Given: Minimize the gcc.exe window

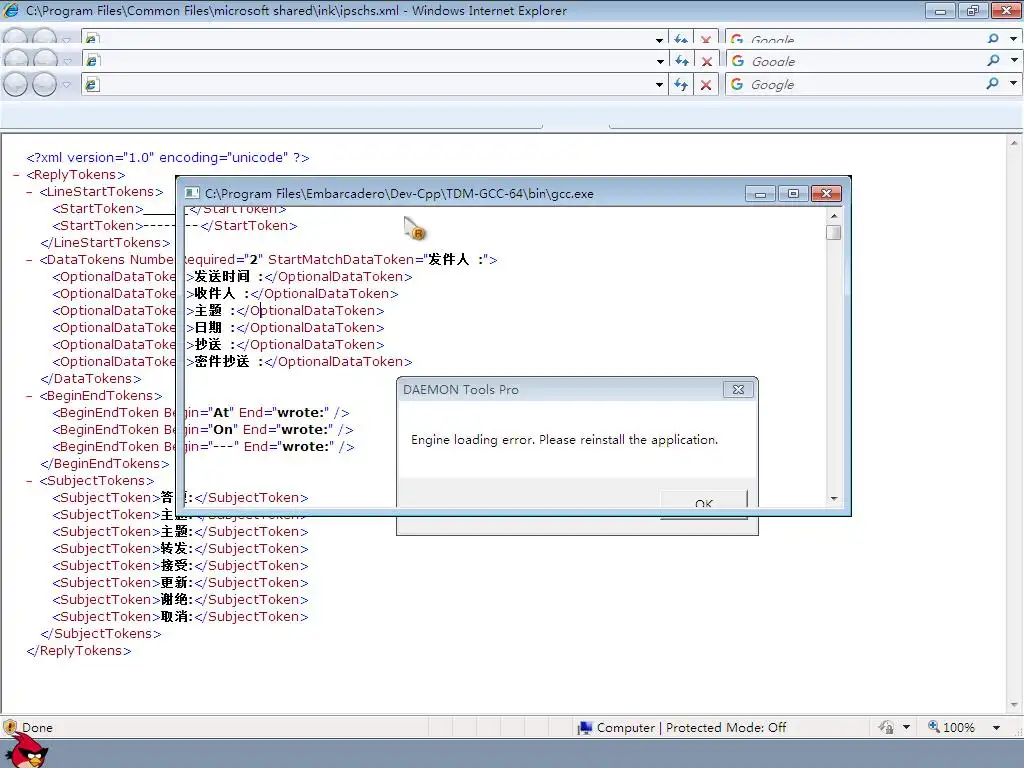Looking at the screenshot, I should click(760, 194).
